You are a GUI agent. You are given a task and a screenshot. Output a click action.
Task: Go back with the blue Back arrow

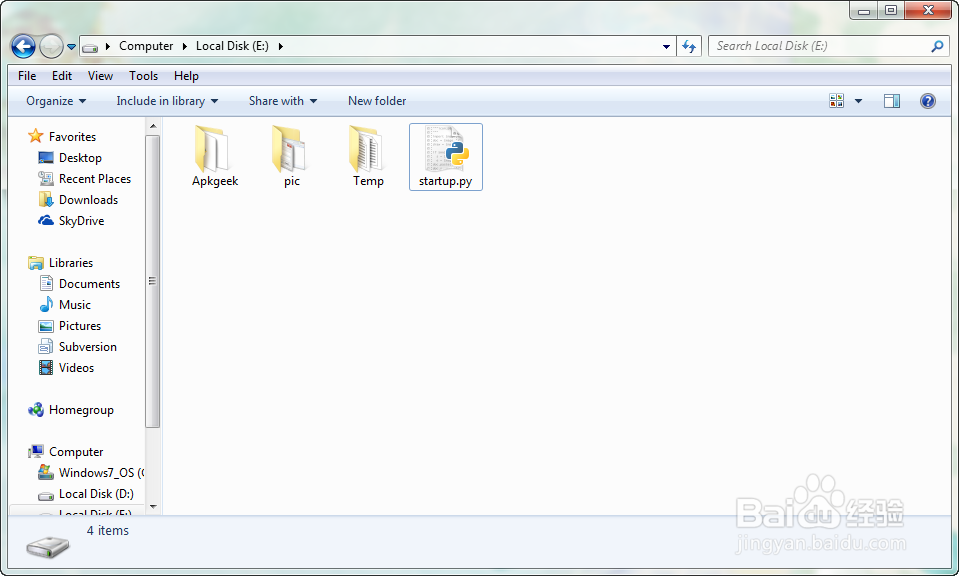coord(23,46)
